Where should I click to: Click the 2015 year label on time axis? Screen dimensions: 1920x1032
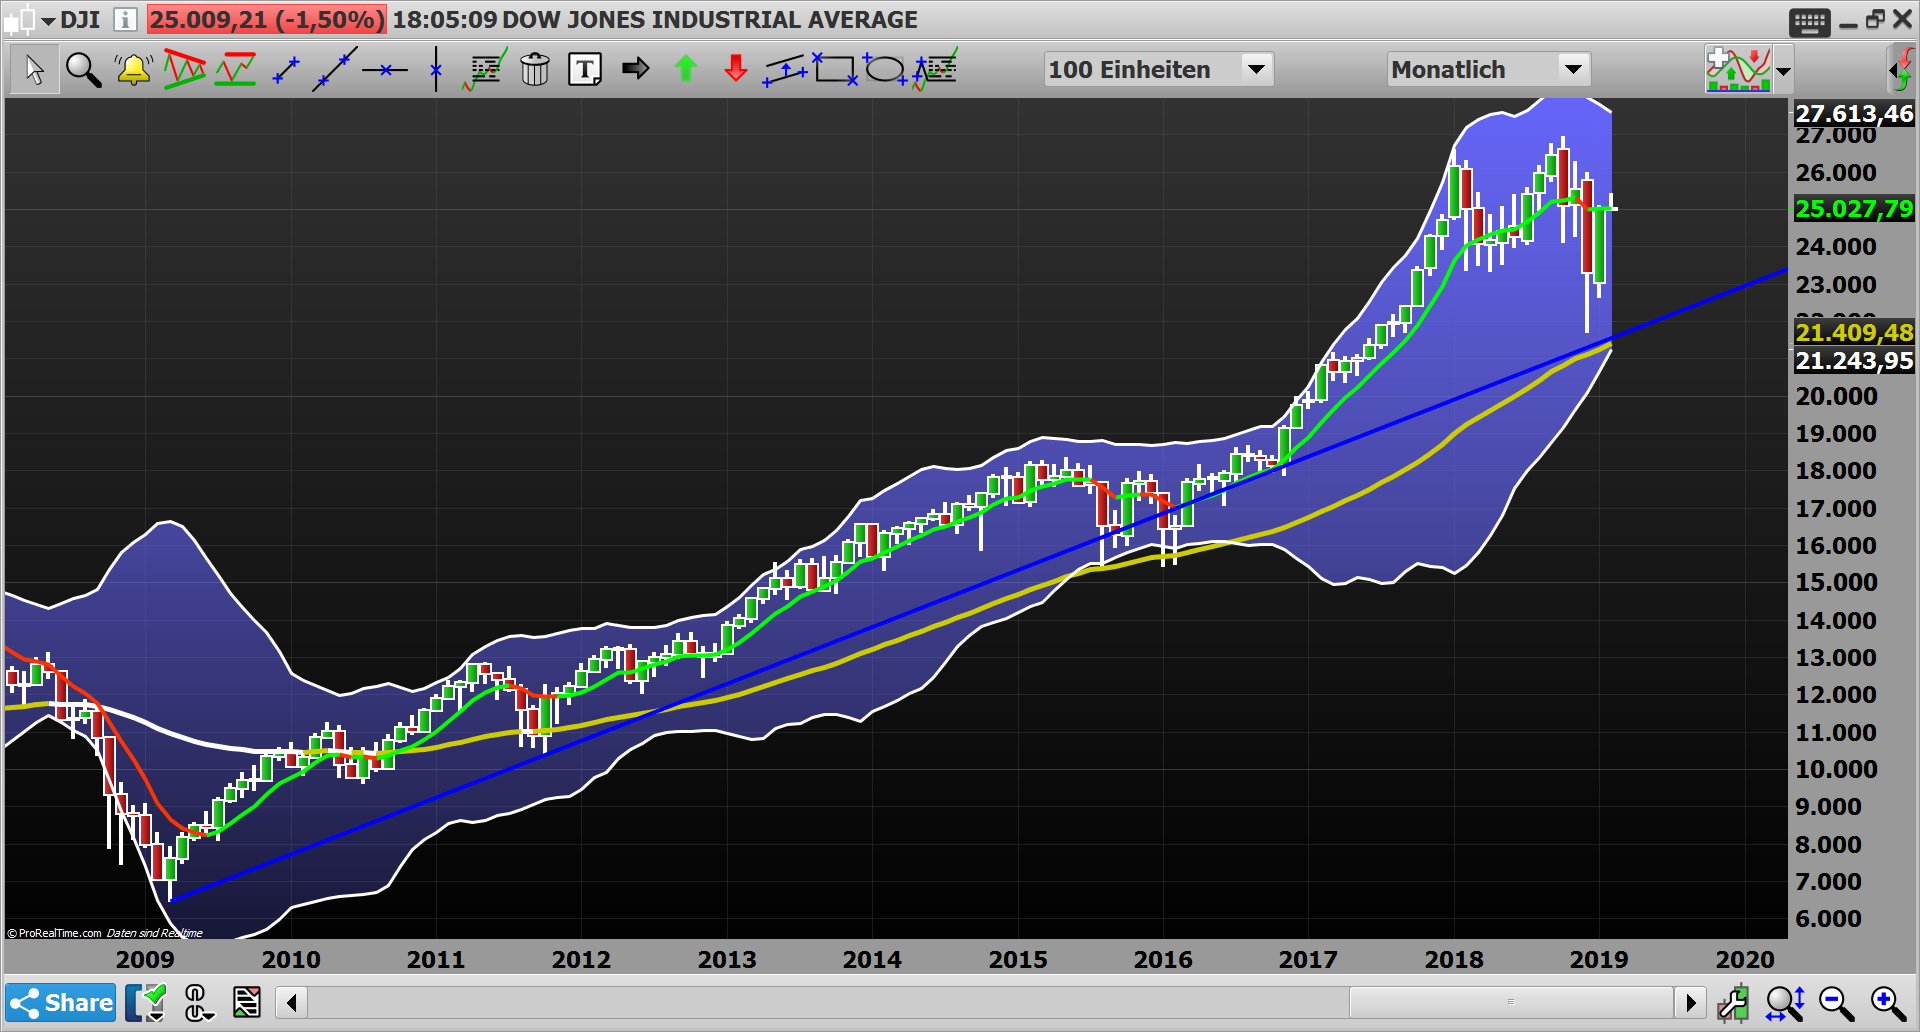point(1018,960)
